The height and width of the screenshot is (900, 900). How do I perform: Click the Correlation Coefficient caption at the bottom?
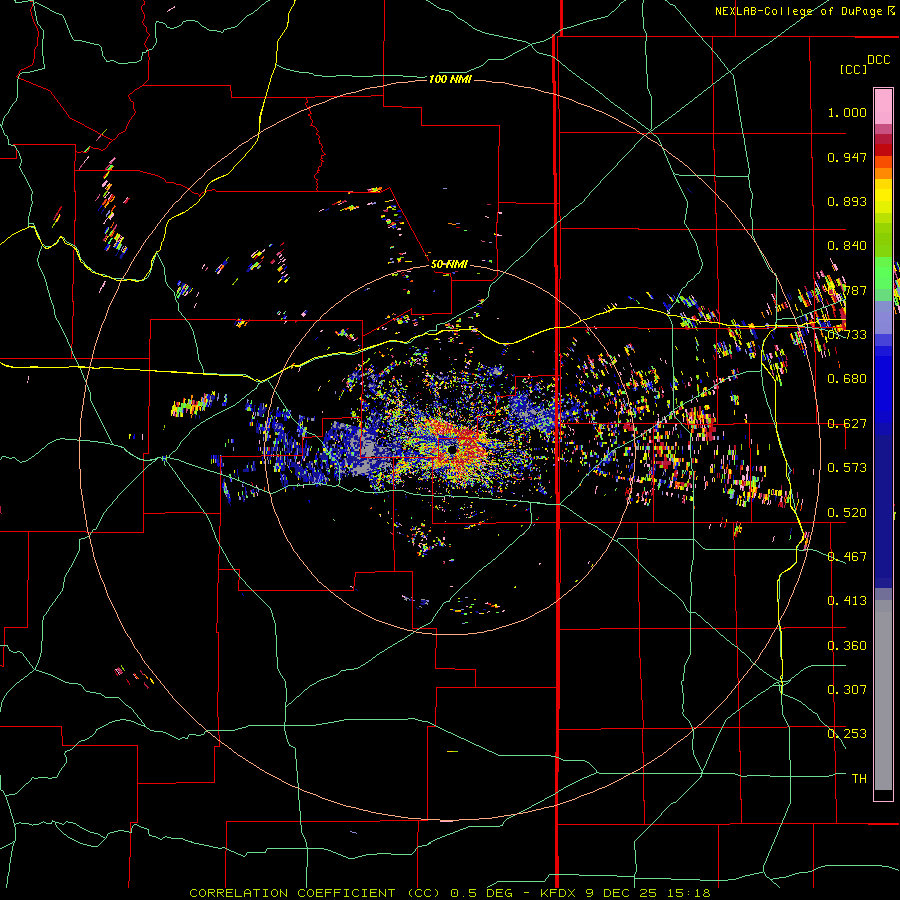click(450, 893)
